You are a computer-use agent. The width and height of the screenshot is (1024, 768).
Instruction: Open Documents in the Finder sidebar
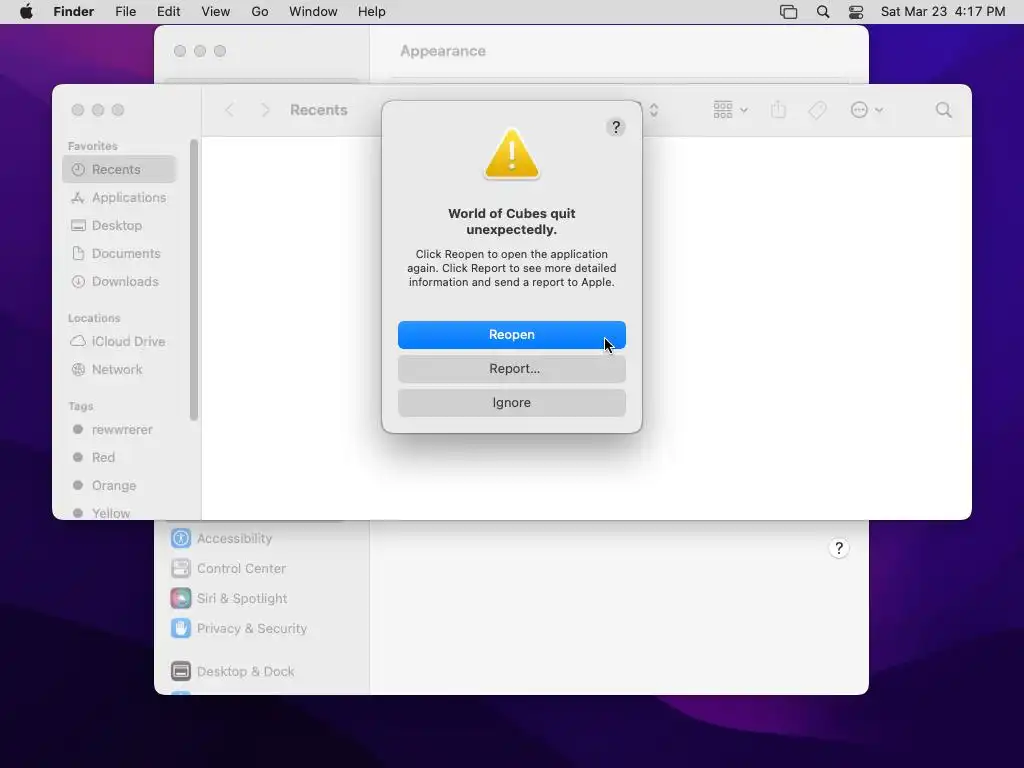click(120, 253)
